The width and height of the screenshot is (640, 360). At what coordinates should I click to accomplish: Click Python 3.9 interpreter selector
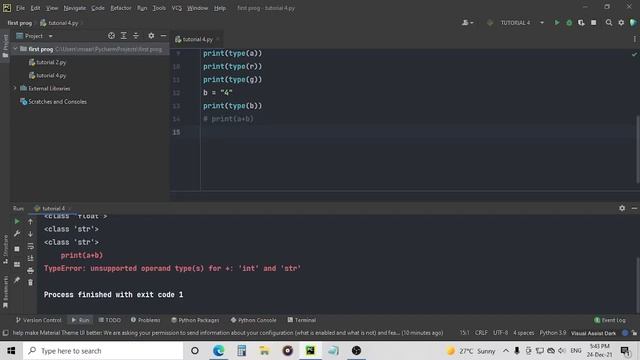[x=553, y=333]
